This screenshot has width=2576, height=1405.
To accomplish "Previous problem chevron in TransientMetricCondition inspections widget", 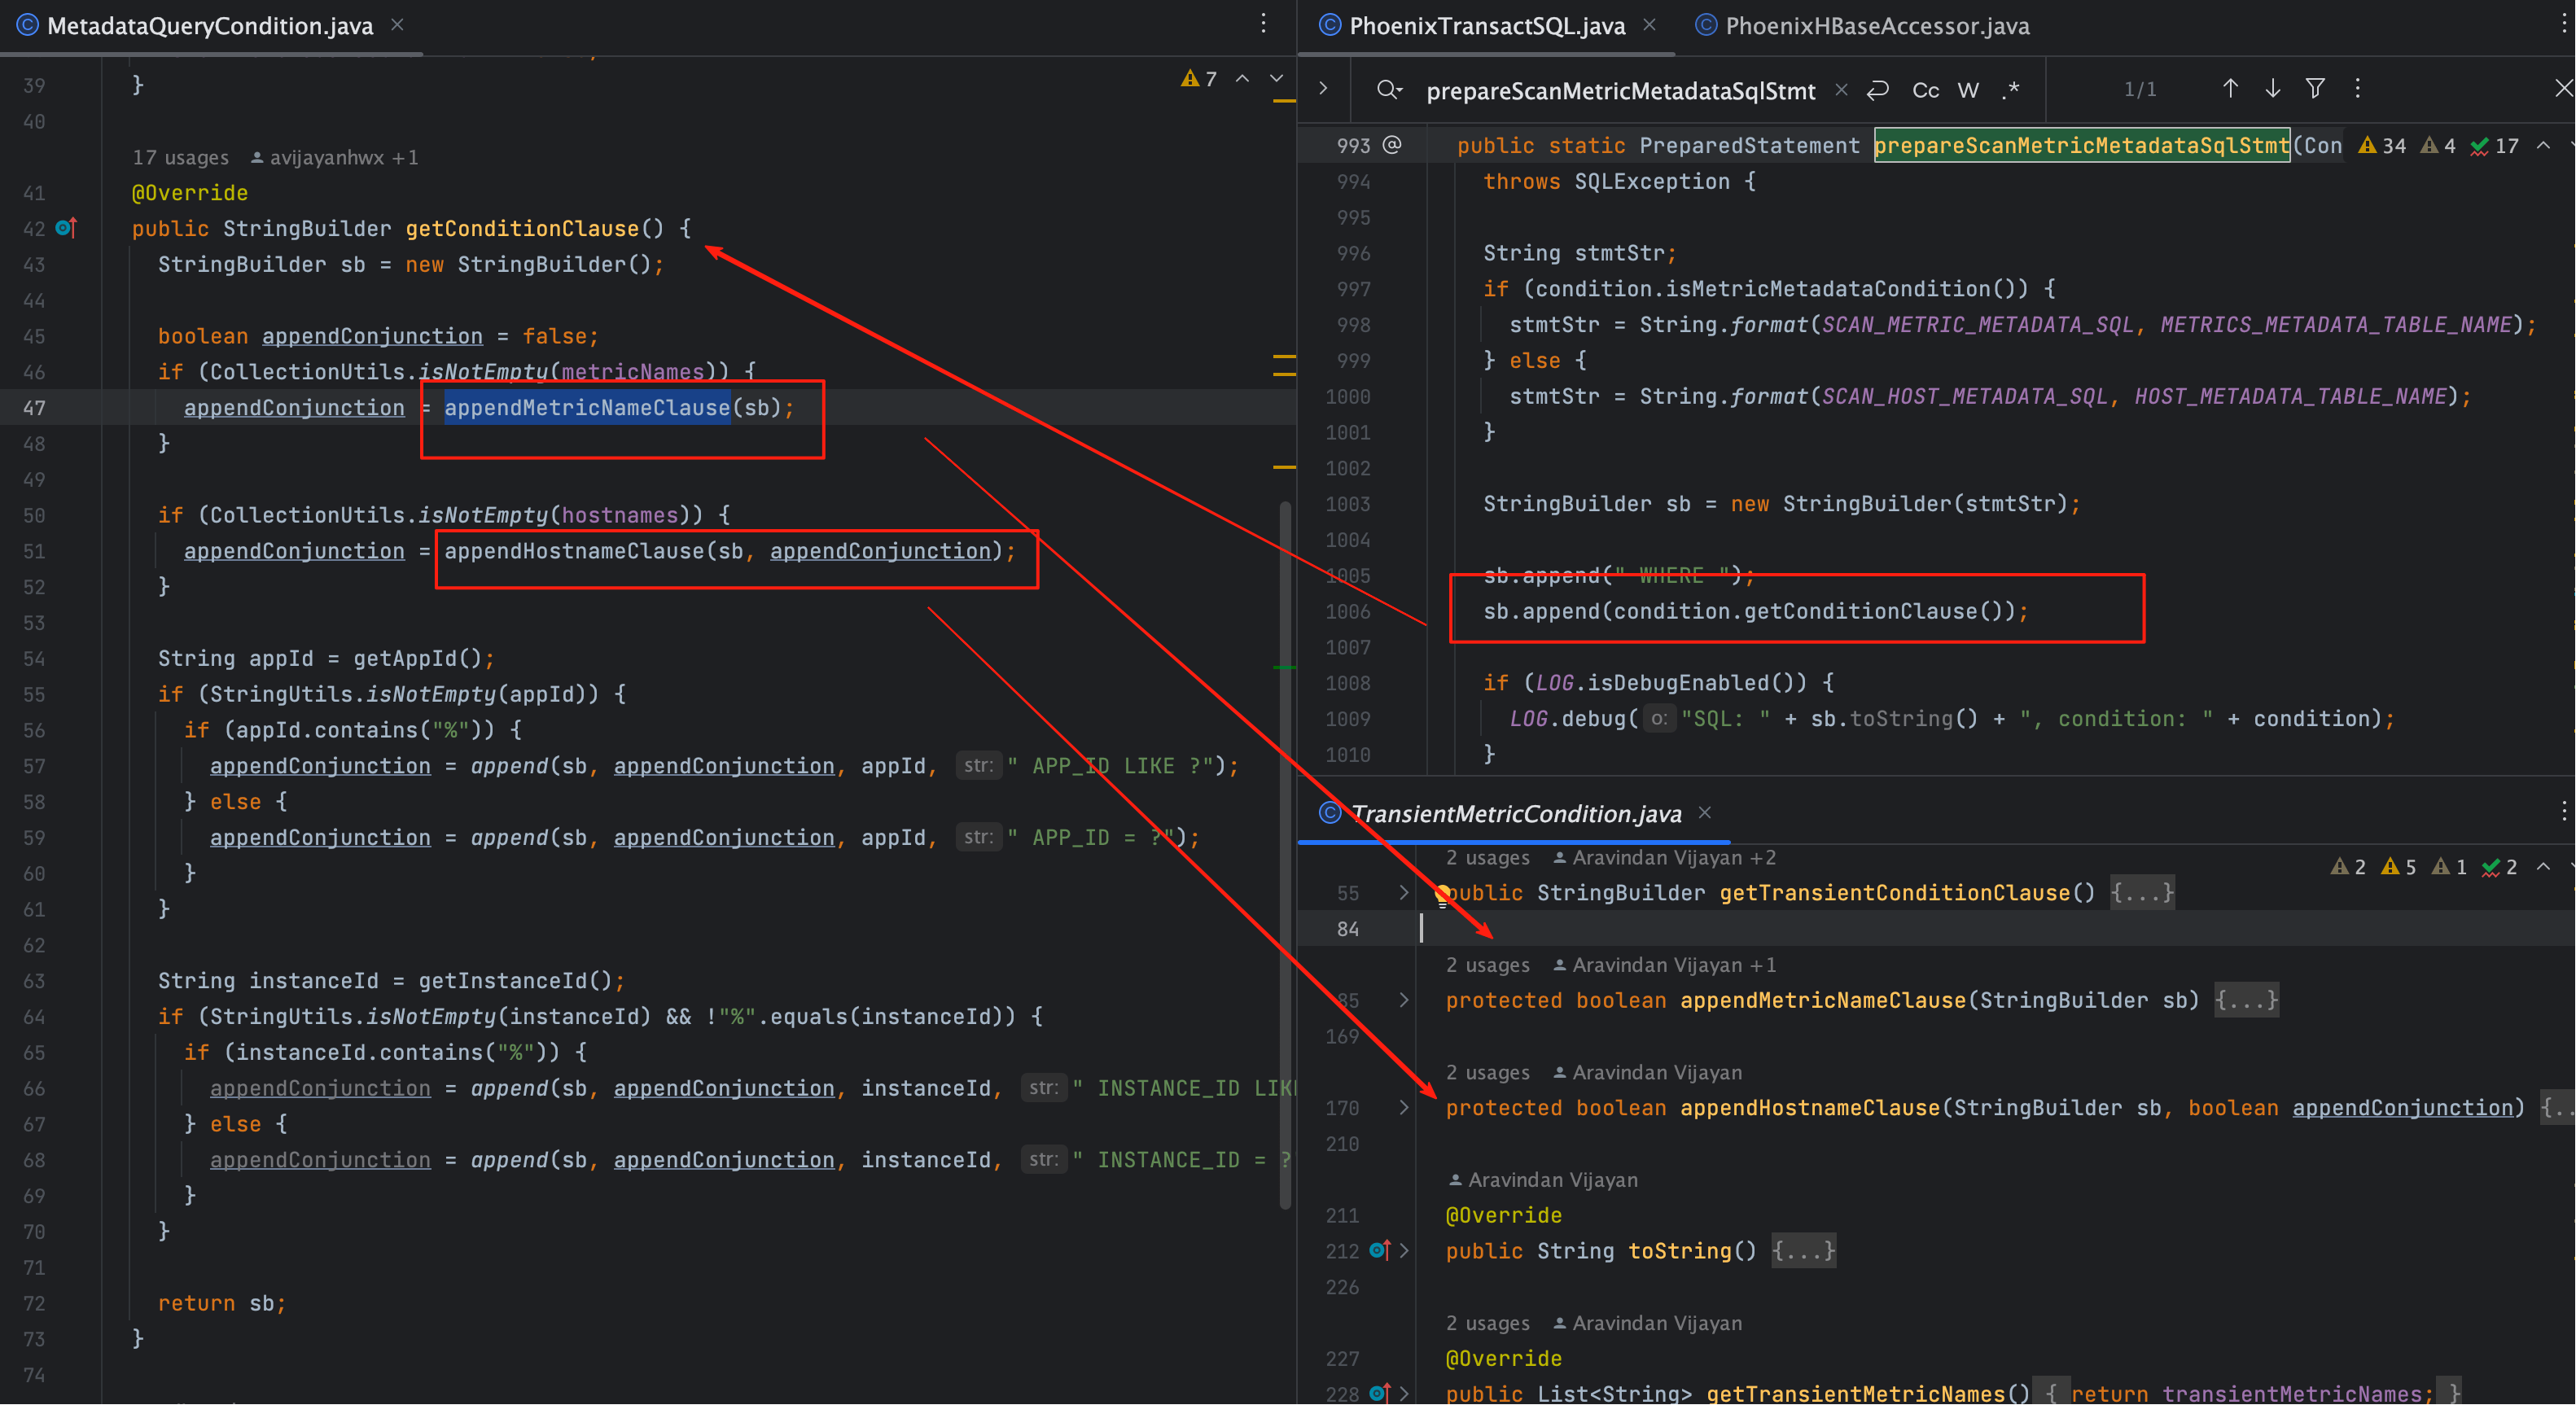I will coord(2544,866).
